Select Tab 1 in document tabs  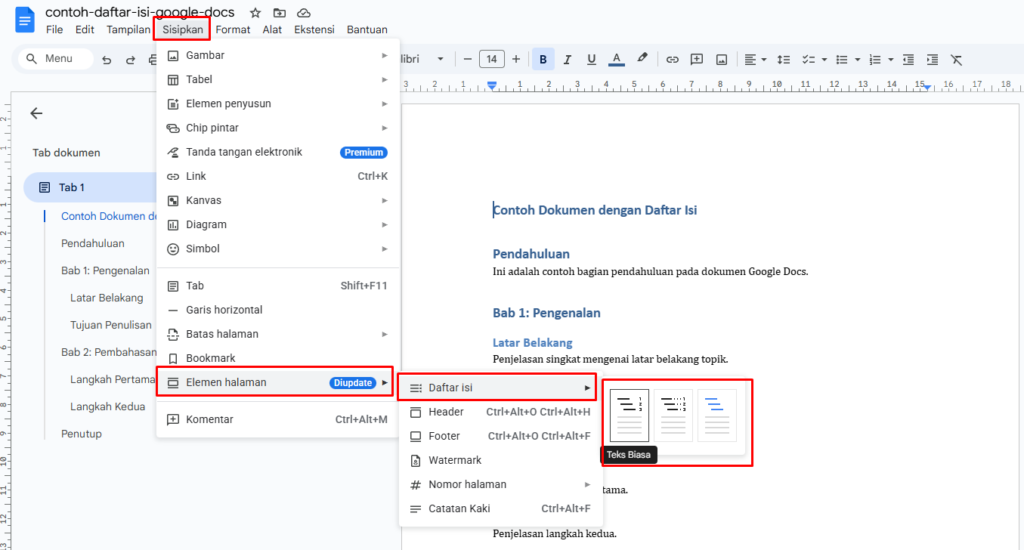coord(90,187)
